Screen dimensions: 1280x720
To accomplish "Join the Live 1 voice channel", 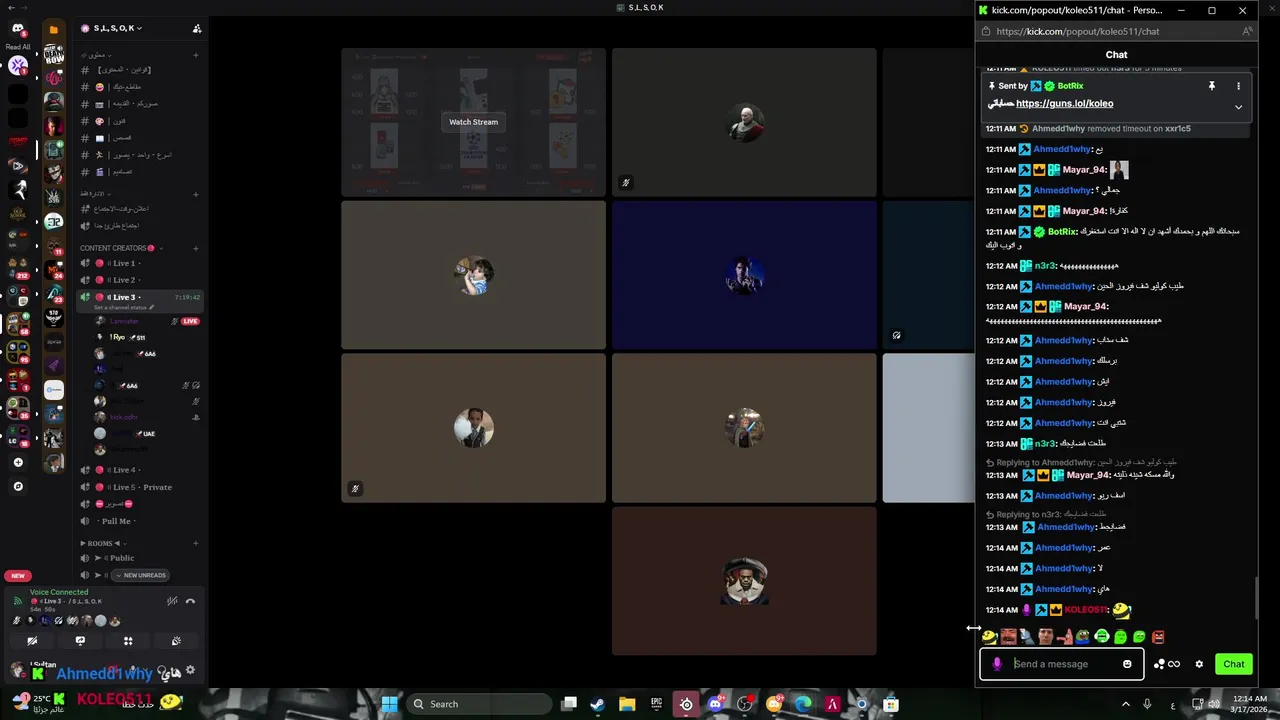I will [x=140, y=263].
